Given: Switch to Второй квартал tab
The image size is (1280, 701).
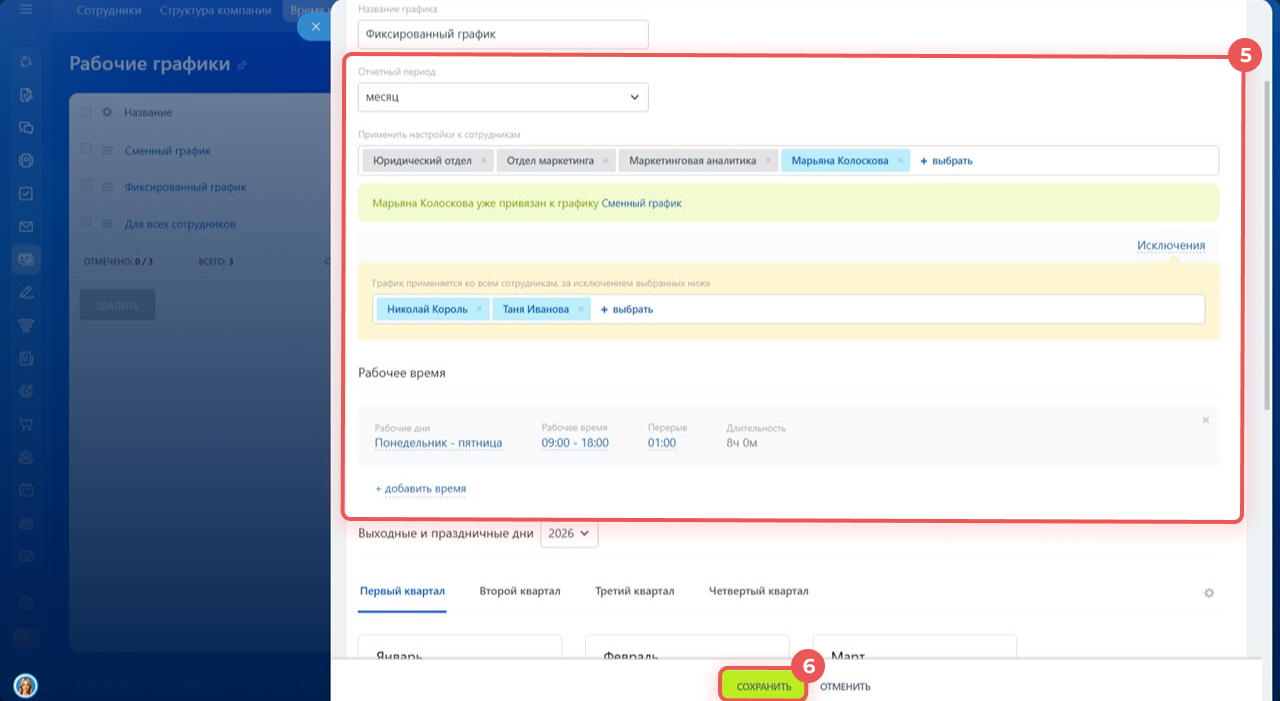Looking at the screenshot, I should click(x=519, y=591).
